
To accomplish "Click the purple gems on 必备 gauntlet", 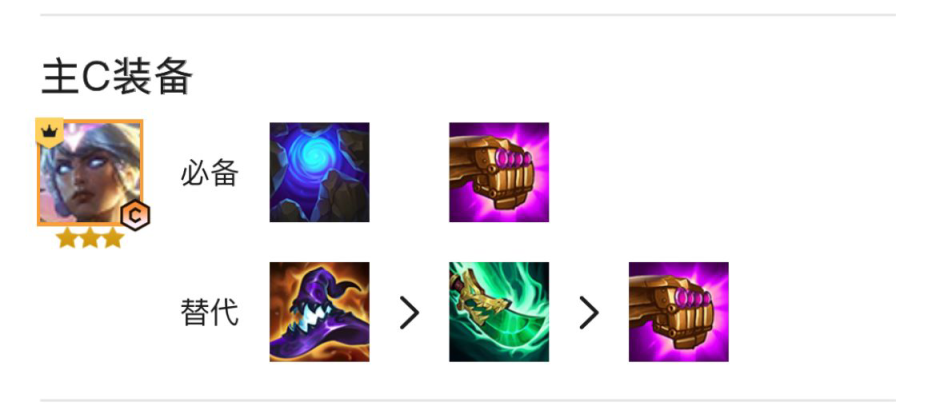I will tap(514, 159).
